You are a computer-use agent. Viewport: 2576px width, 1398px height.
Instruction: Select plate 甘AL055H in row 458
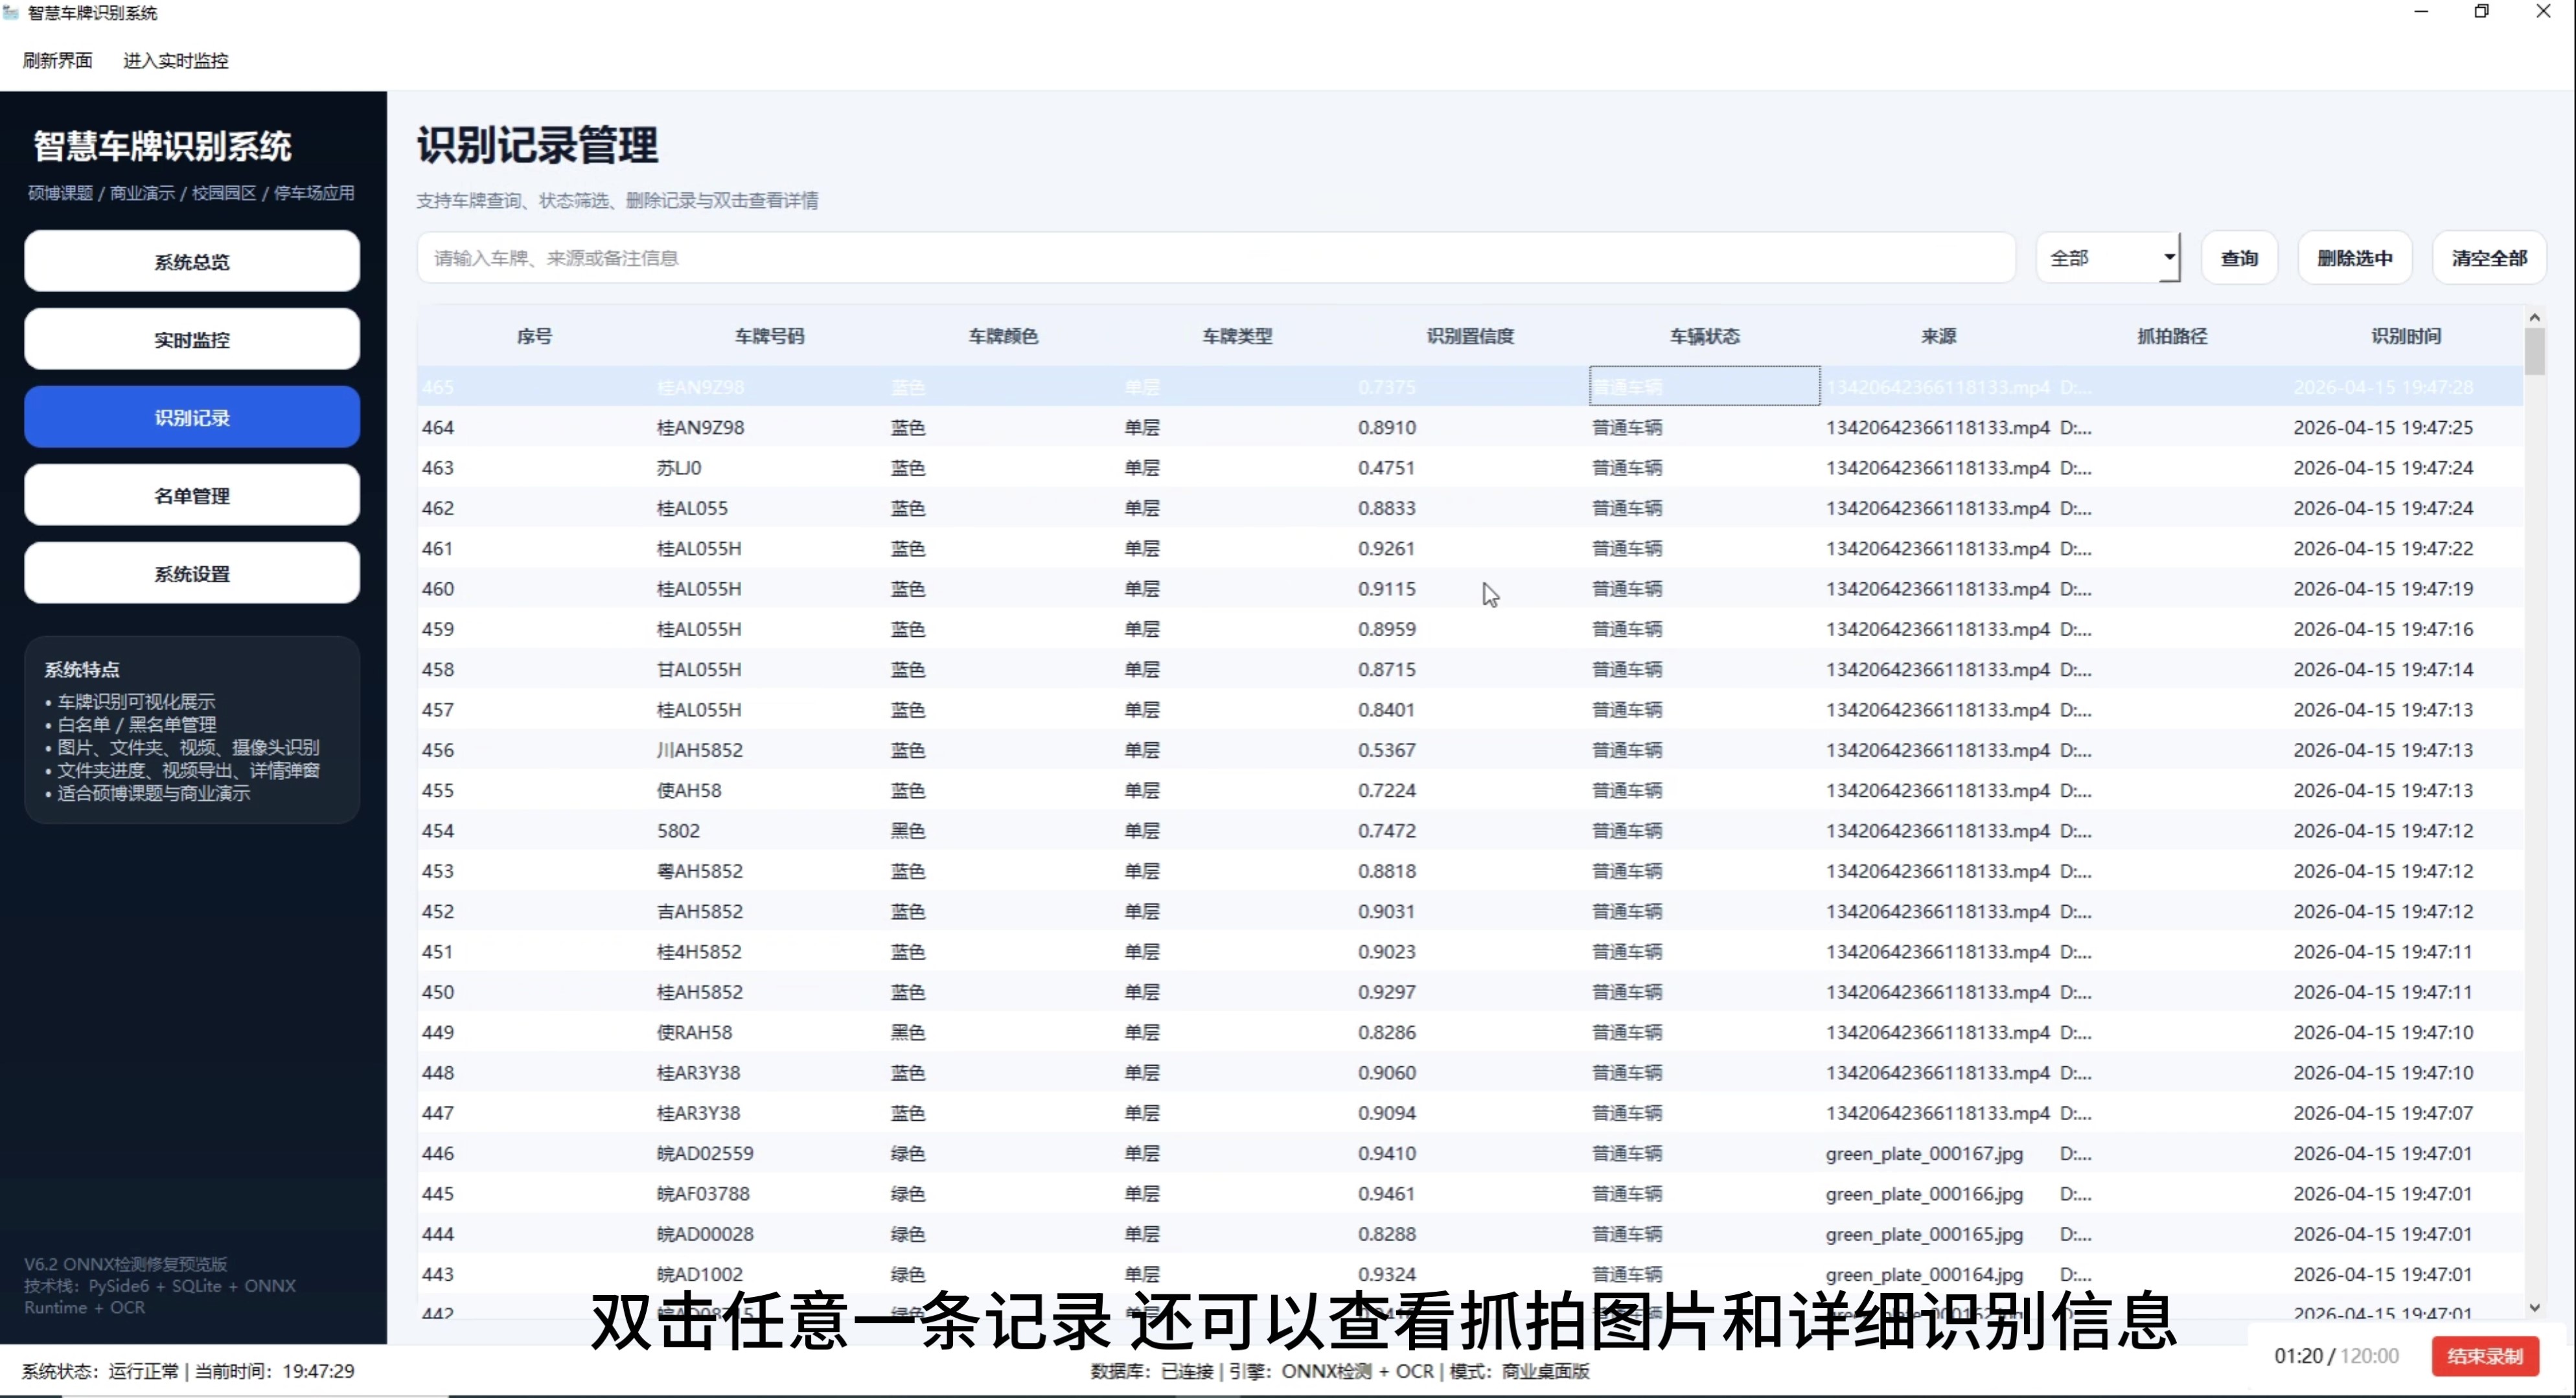(699, 669)
